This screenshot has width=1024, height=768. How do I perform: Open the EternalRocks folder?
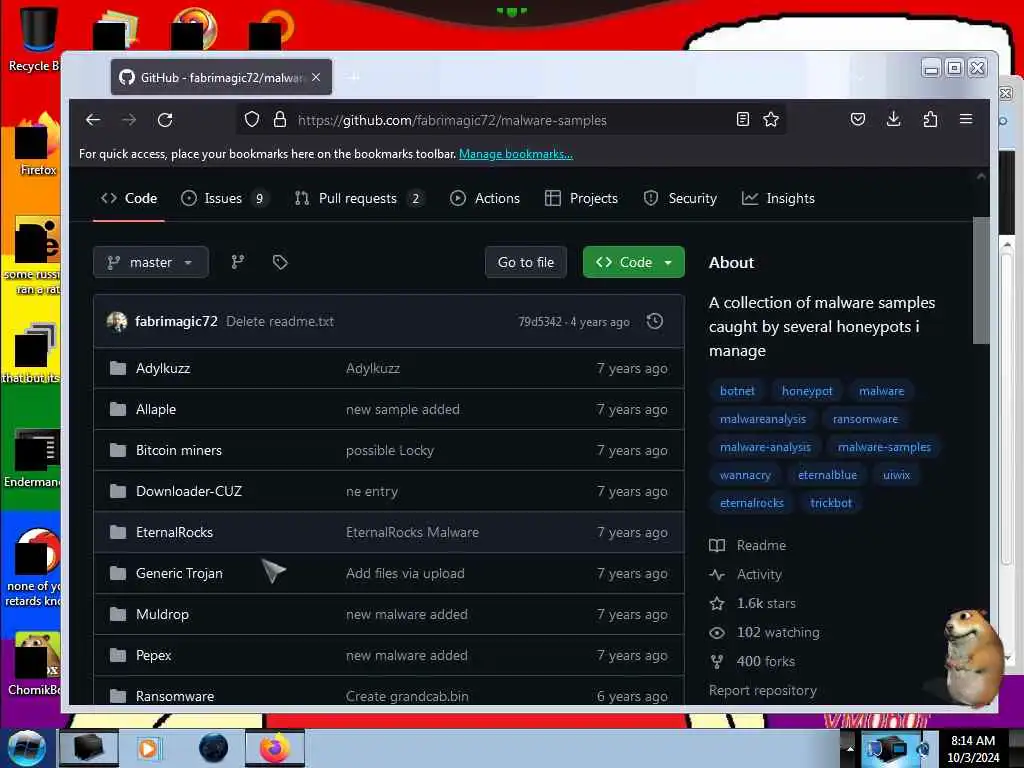tap(174, 532)
